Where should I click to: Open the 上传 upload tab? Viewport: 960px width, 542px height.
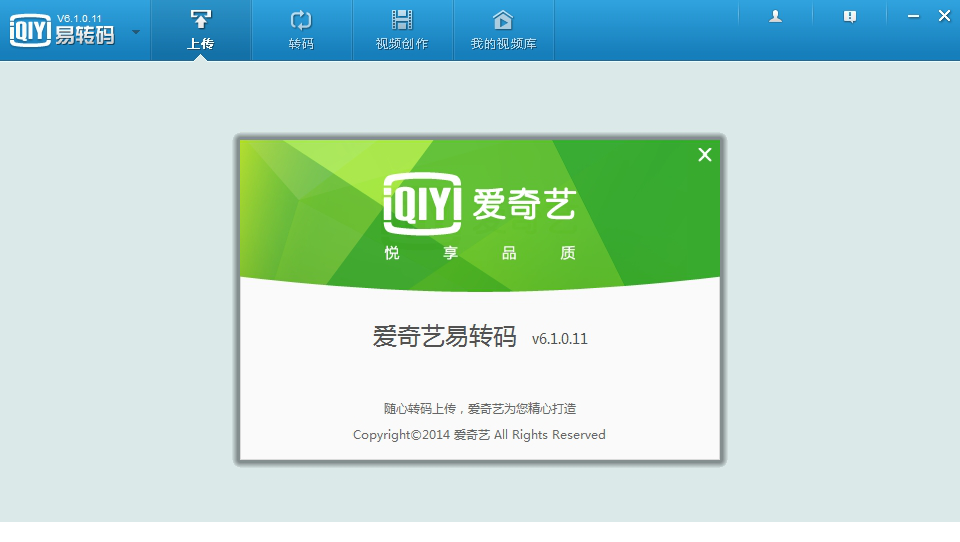point(201,31)
